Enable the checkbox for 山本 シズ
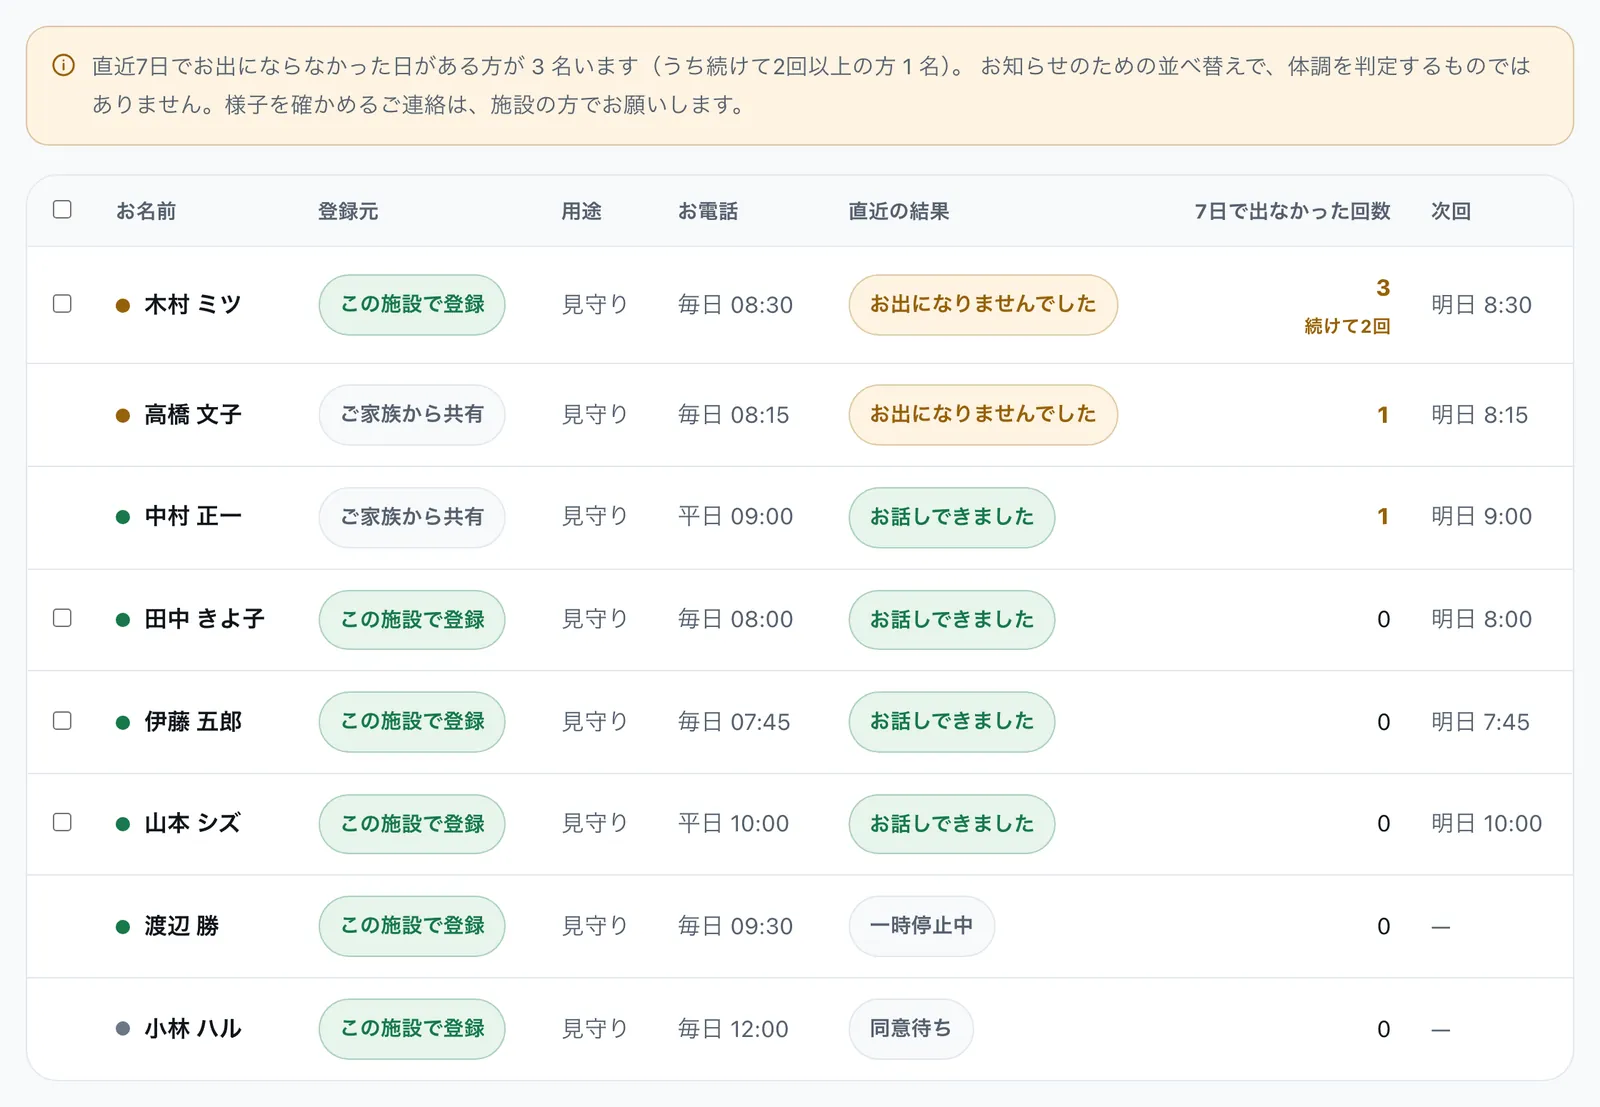 [62, 822]
